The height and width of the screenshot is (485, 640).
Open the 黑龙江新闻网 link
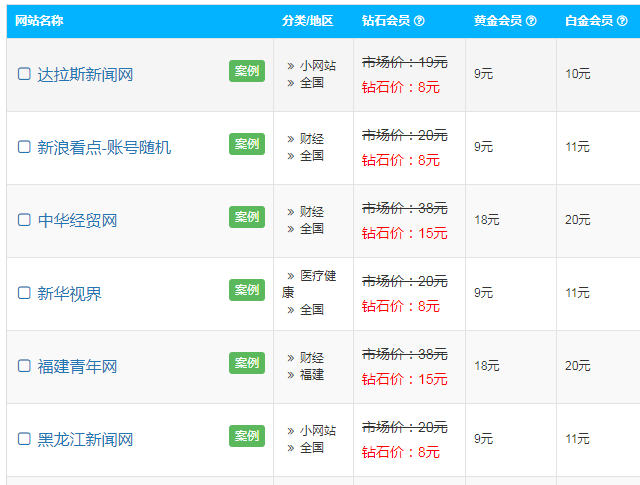point(85,440)
